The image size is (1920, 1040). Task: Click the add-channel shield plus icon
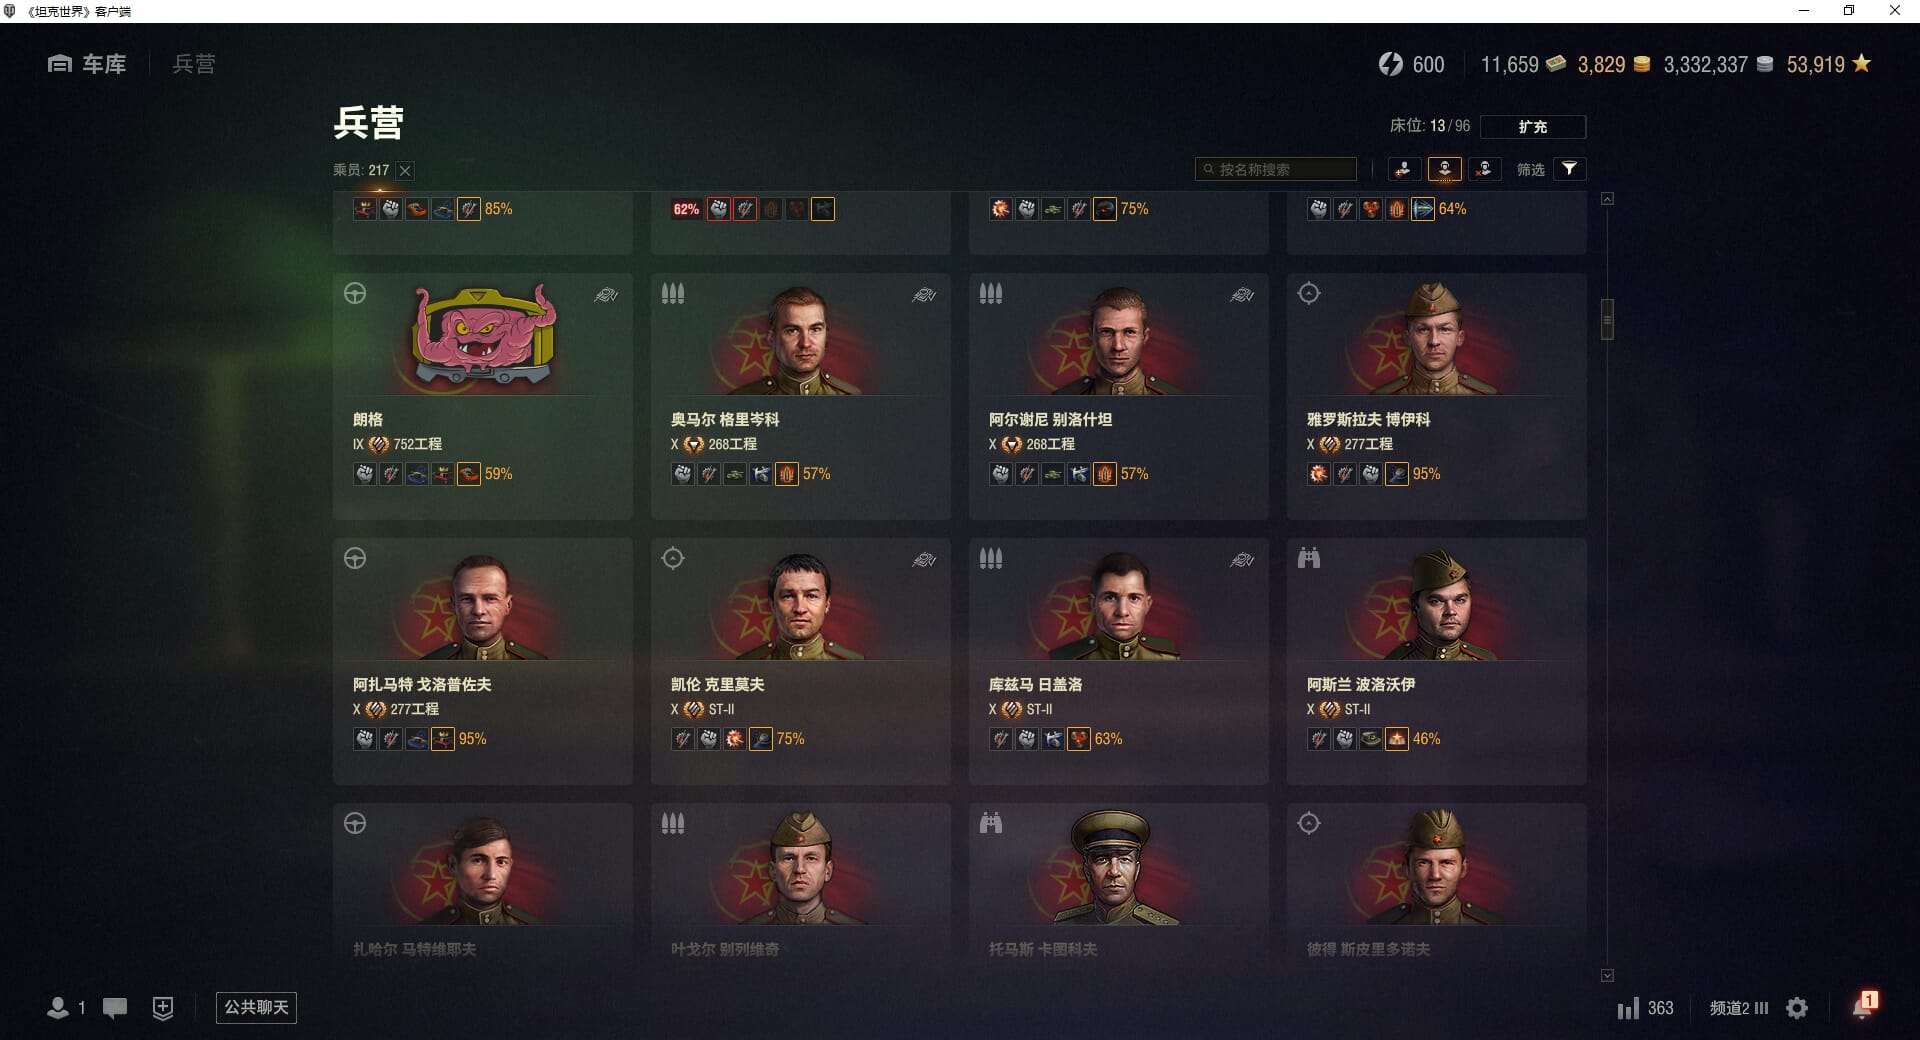click(163, 1008)
